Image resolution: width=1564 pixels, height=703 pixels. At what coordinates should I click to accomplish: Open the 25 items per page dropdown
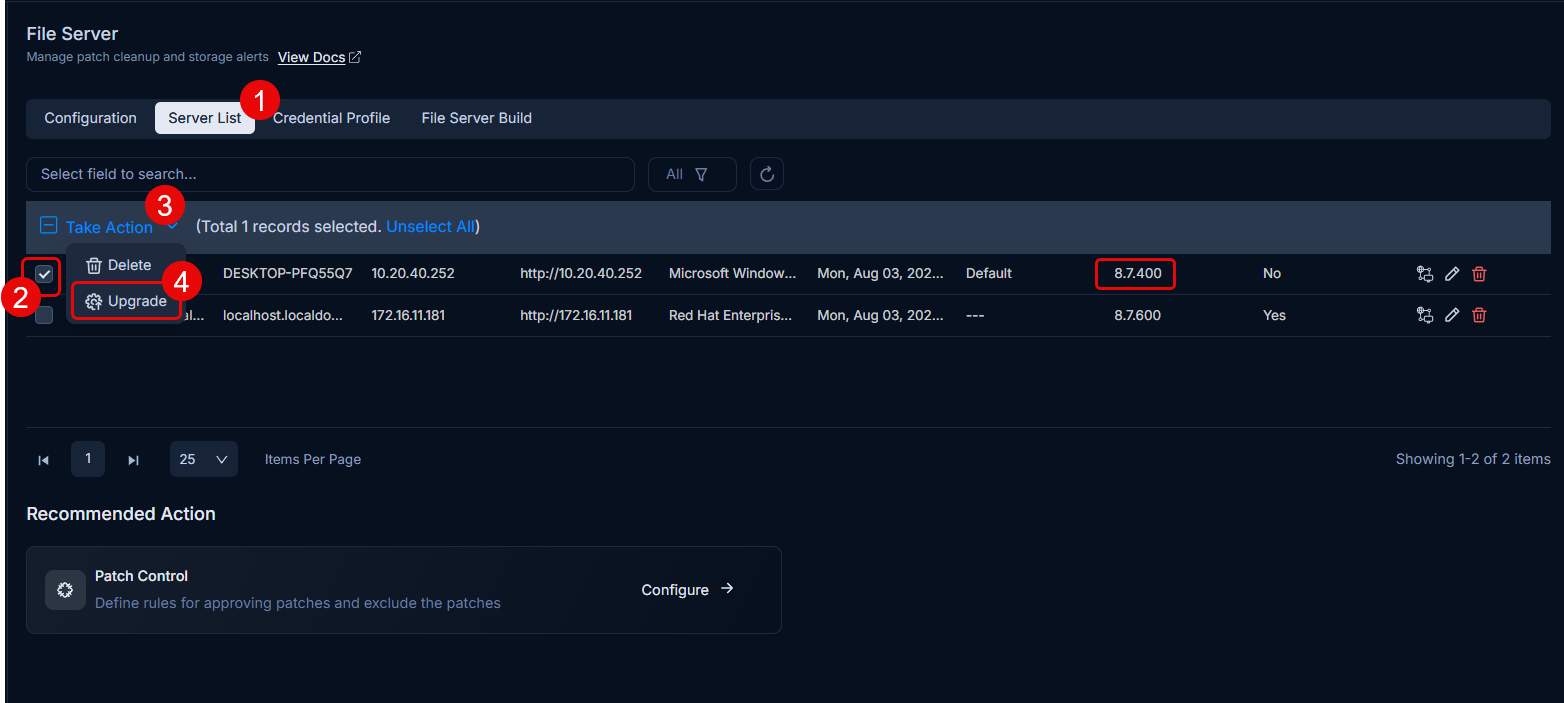[x=204, y=459]
